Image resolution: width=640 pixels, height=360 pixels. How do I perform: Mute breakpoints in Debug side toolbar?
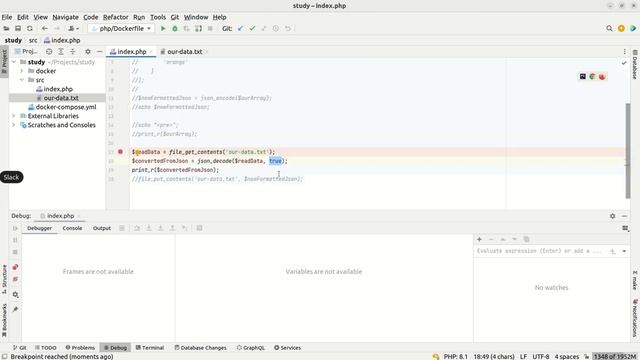coord(15,279)
